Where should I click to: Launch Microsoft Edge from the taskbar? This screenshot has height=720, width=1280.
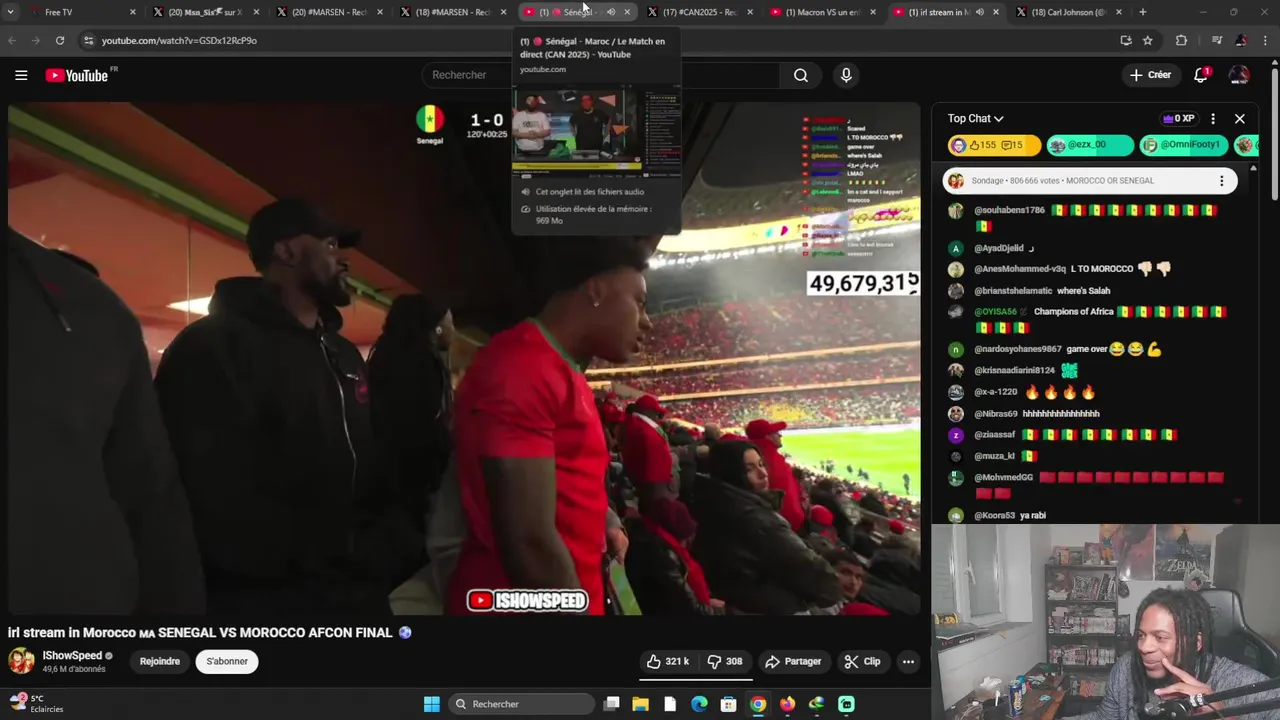tap(699, 704)
